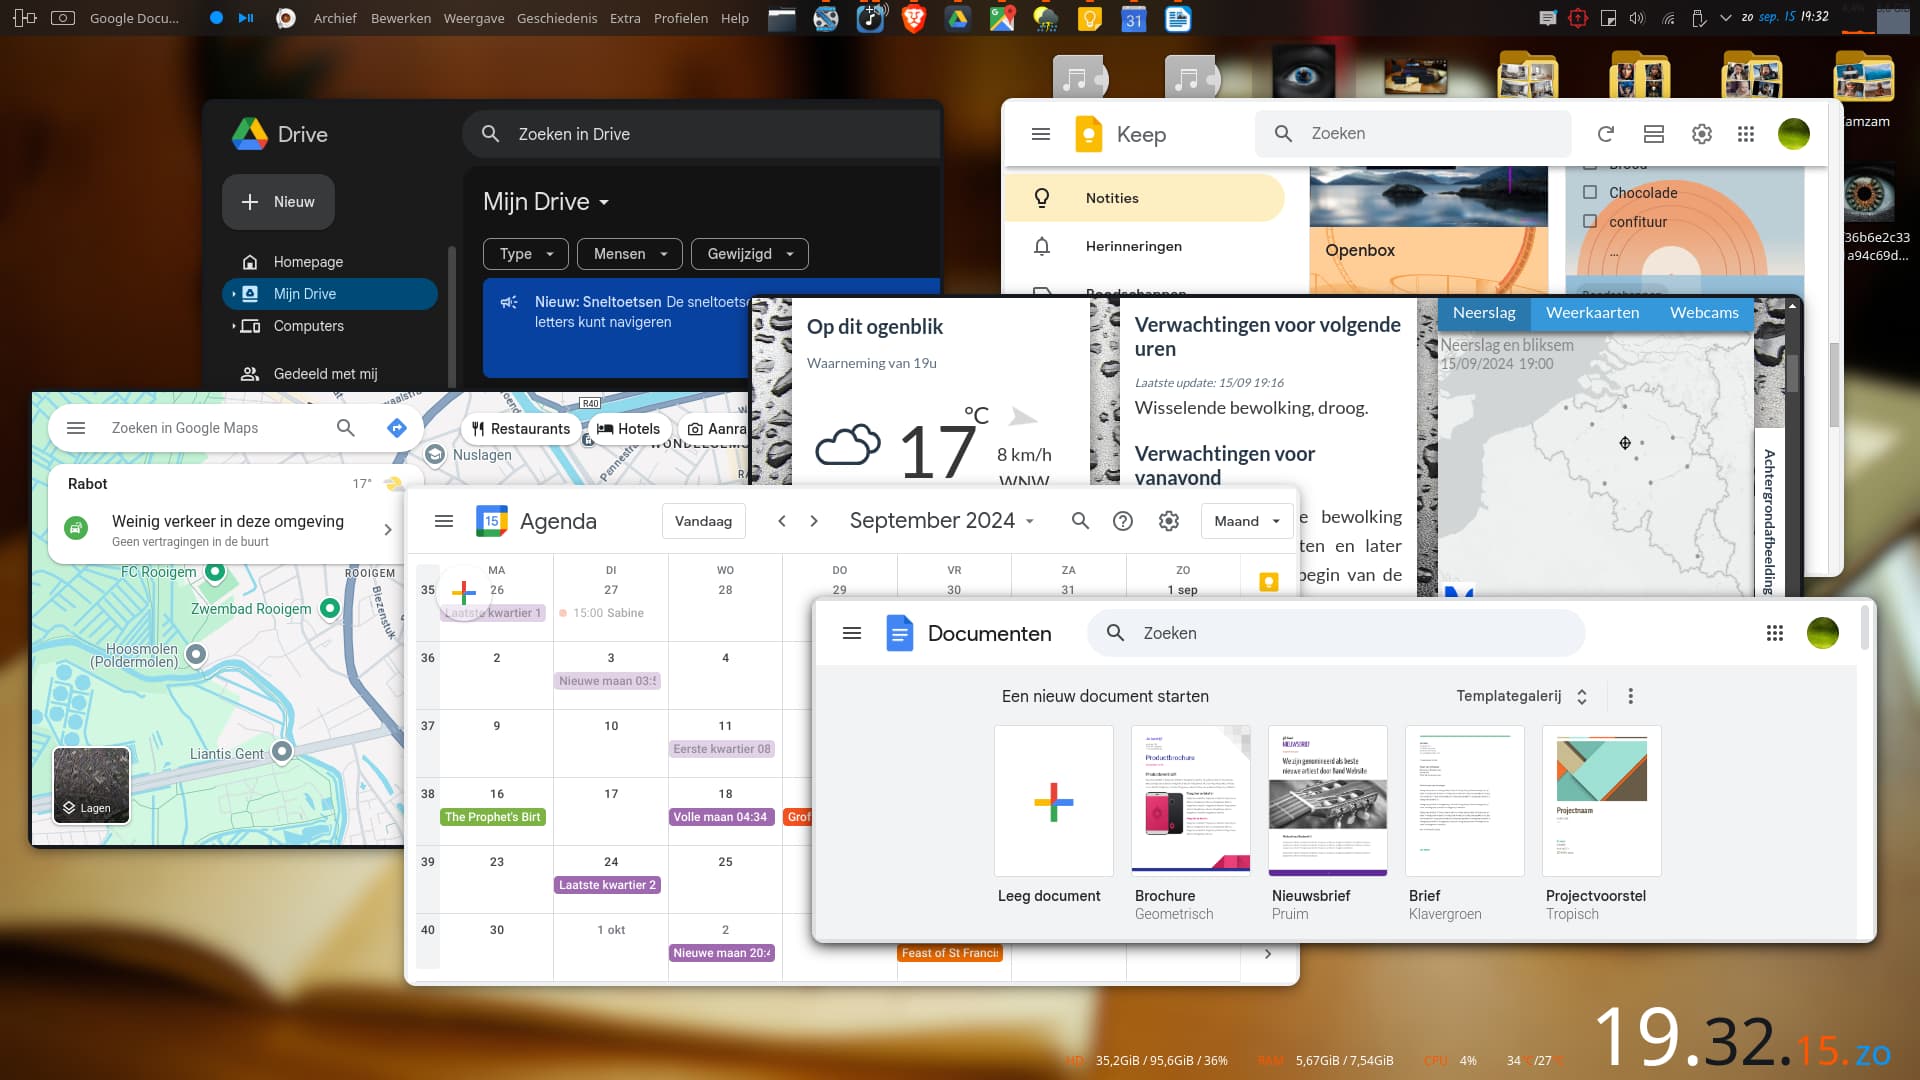1920x1080 pixels.
Task: Open Archief menu in top menu bar
Action: (x=335, y=18)
